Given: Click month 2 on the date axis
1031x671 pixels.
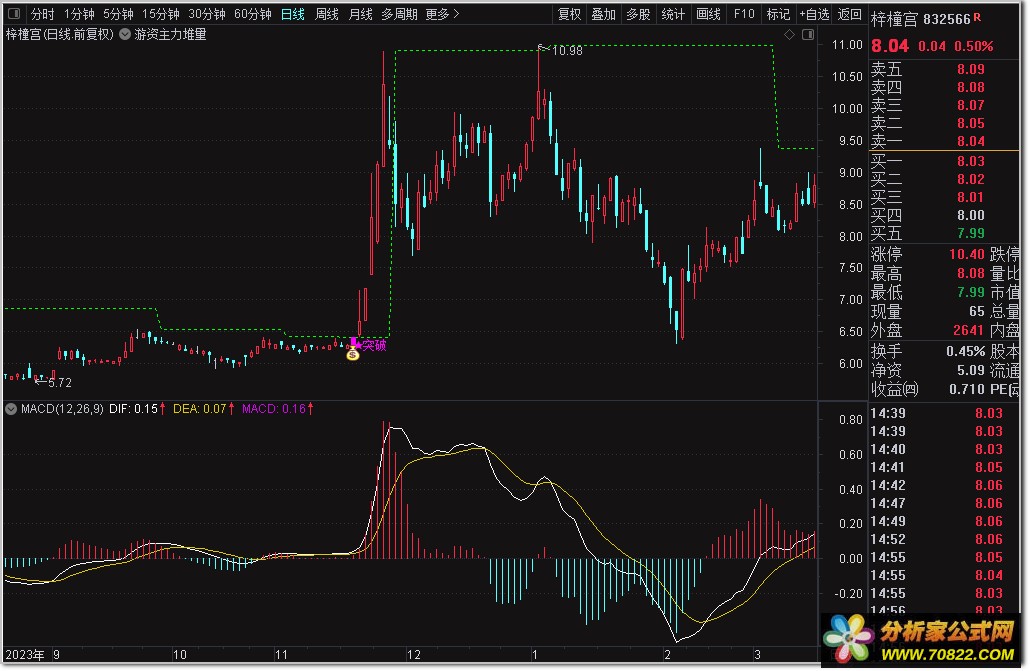Looking at the screenshot, I should pyautogui.click(x=667, y=655).
